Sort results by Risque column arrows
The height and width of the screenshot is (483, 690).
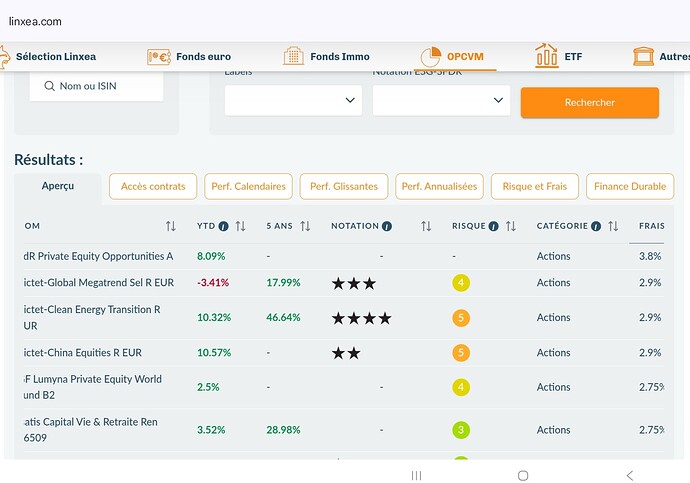pos(511,226)
